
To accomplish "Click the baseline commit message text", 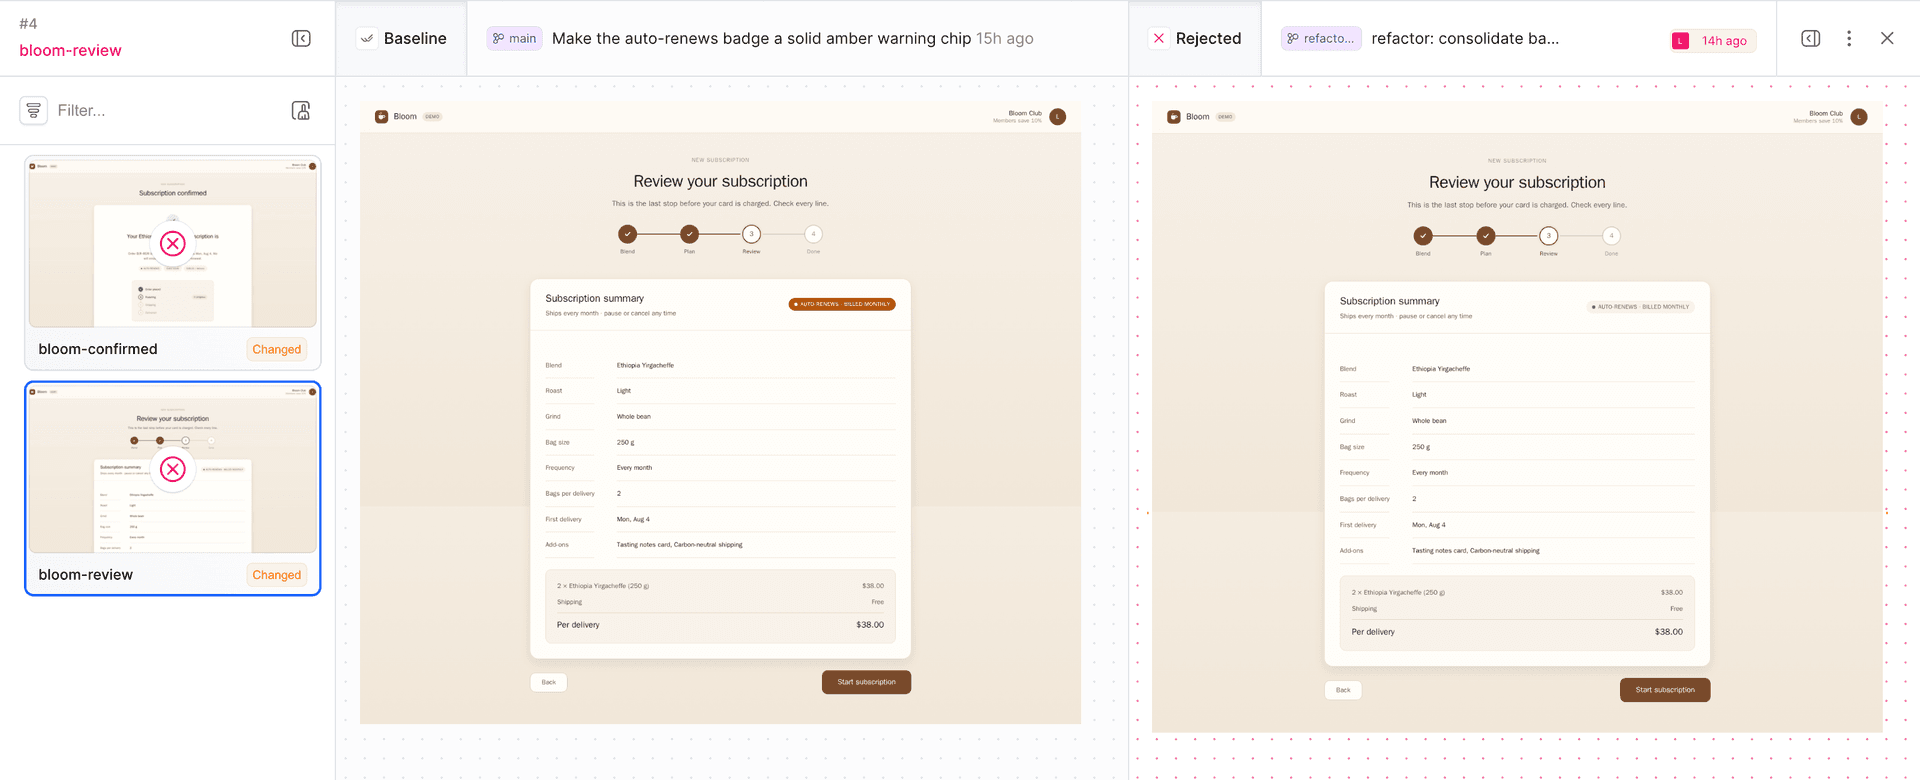I will click(x=761, y=38).
